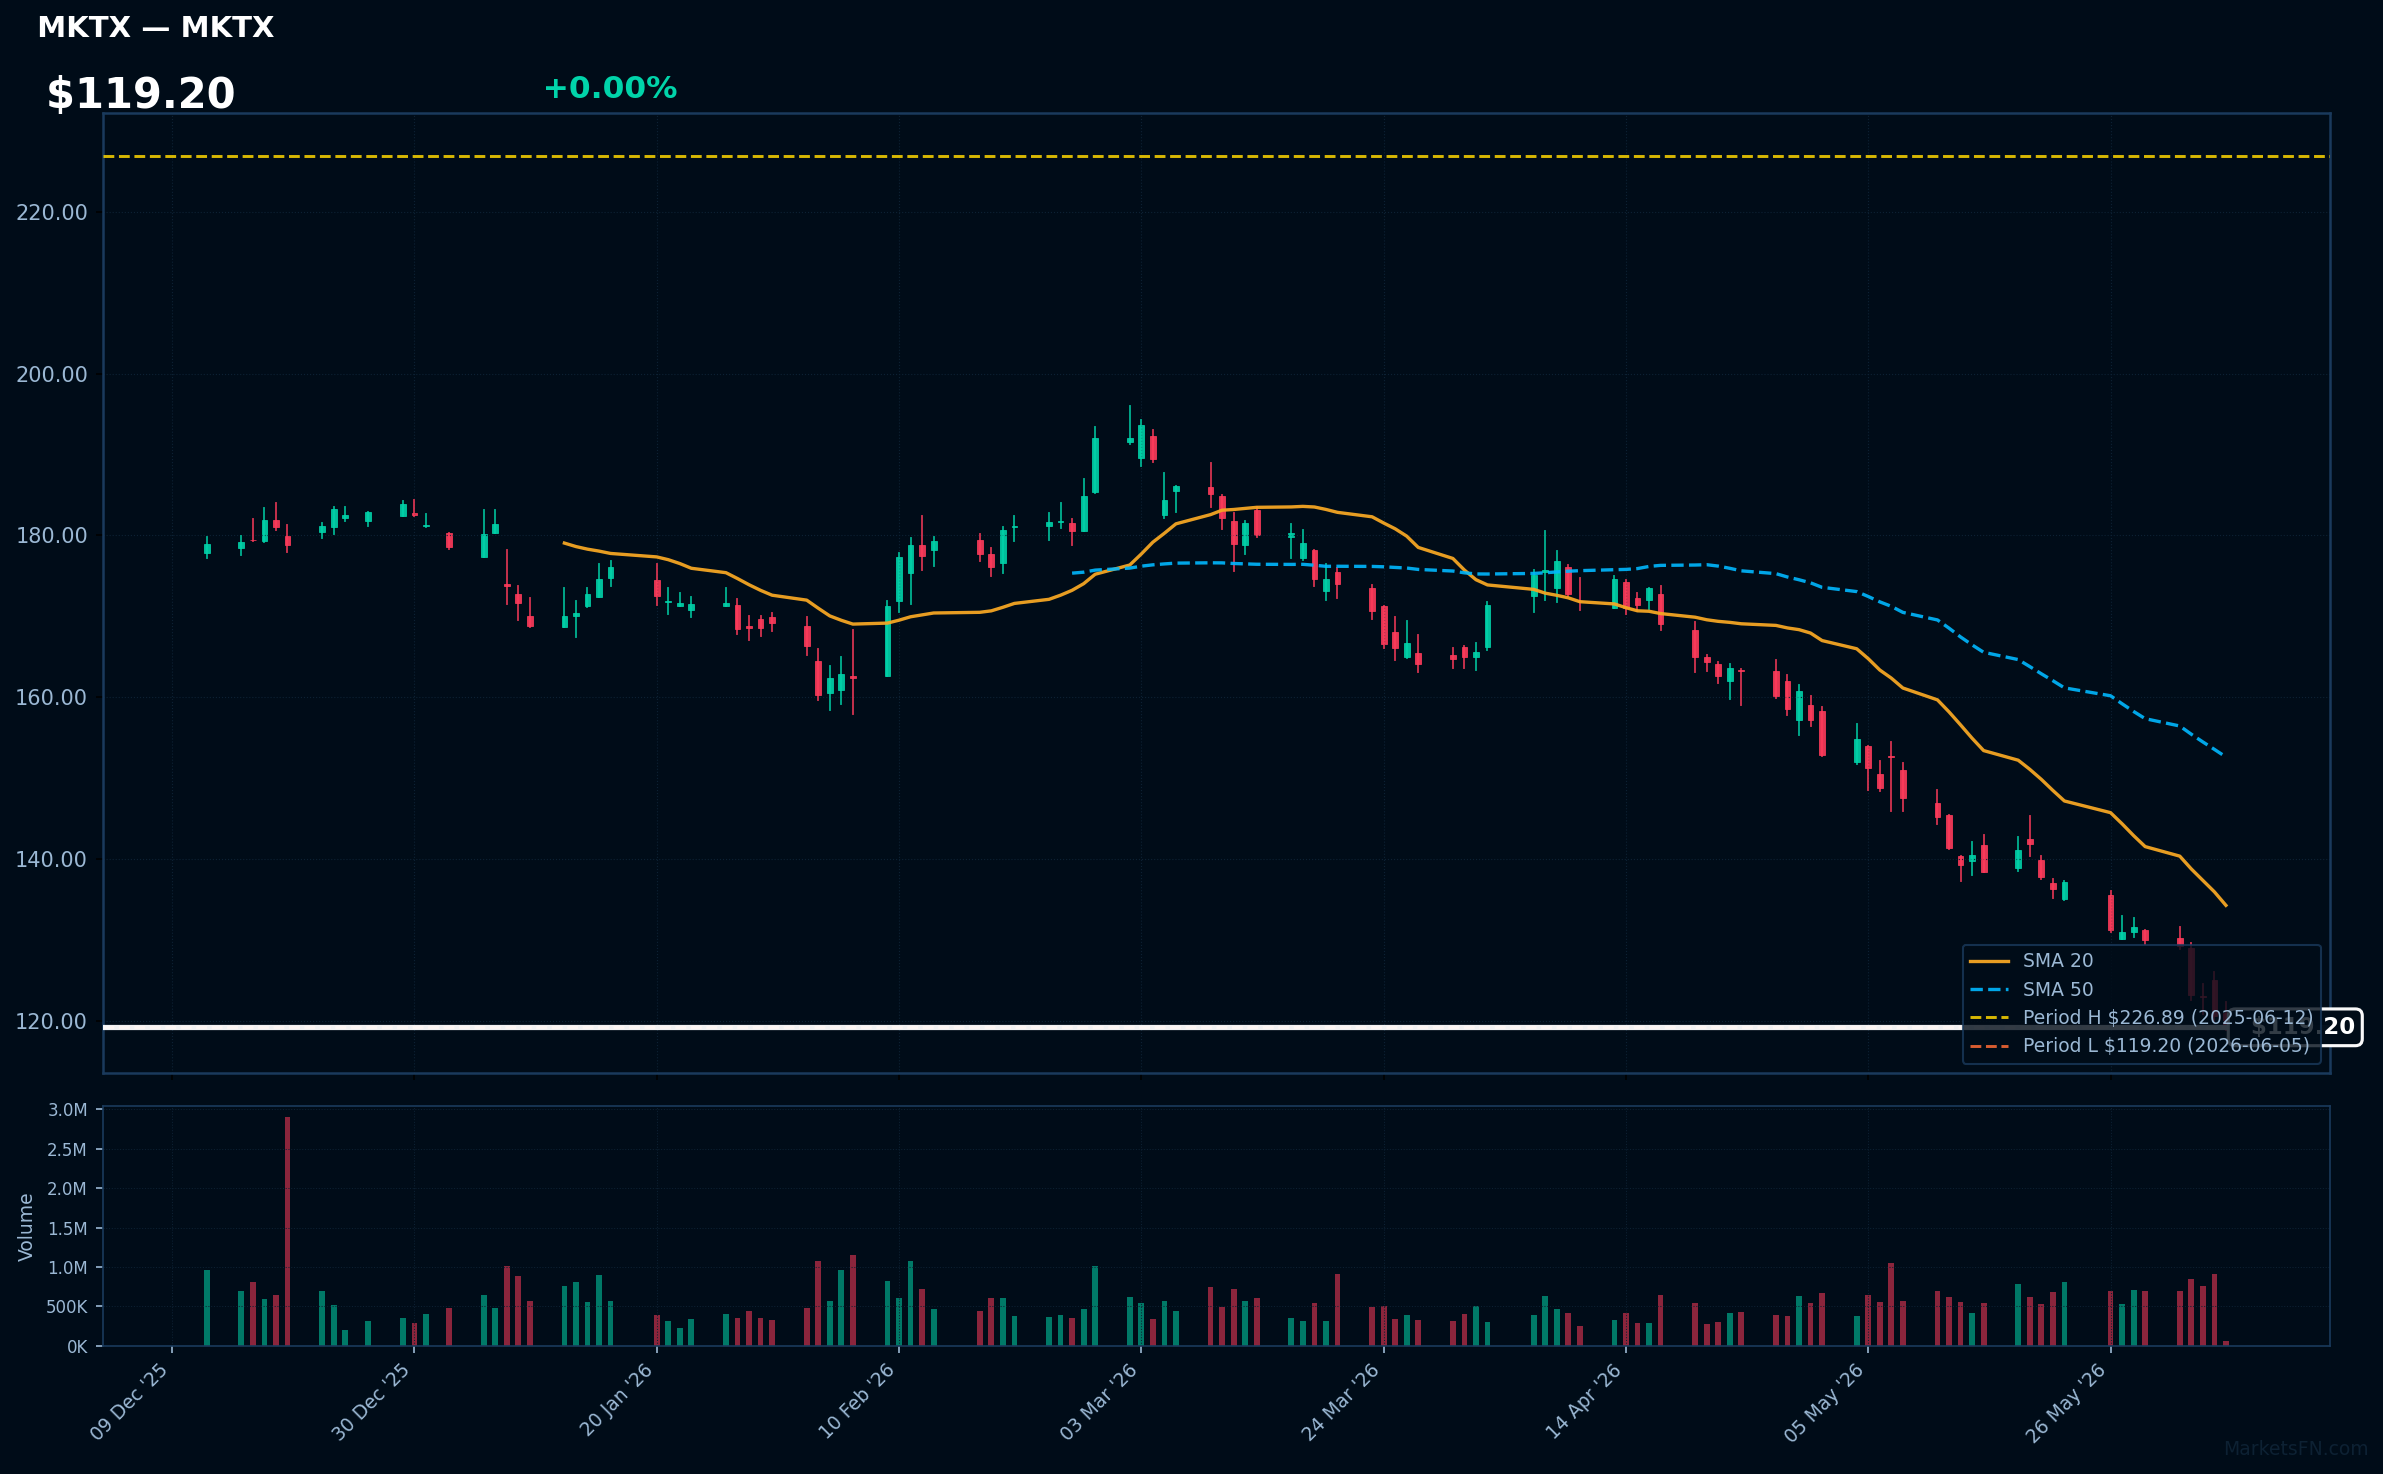
Task: Click the 24 Mar '26 date label
Action: pyautogui.click(x=1341, y=1401)
